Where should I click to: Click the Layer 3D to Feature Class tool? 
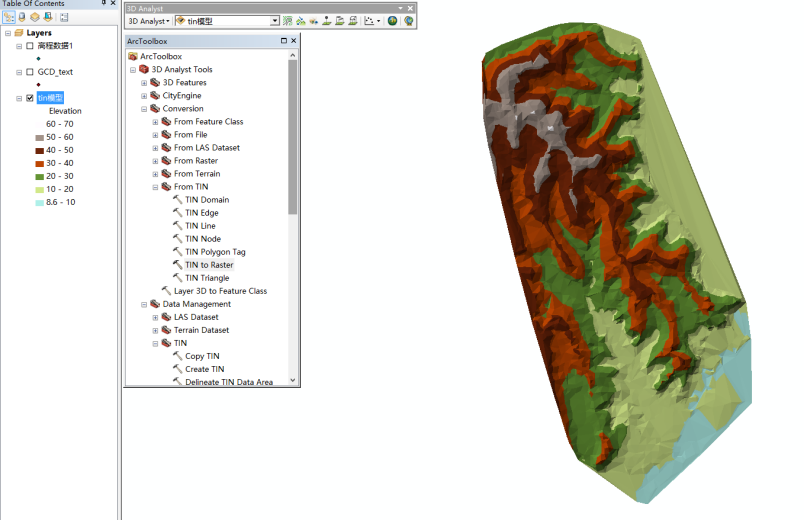[x=220, y=291]
